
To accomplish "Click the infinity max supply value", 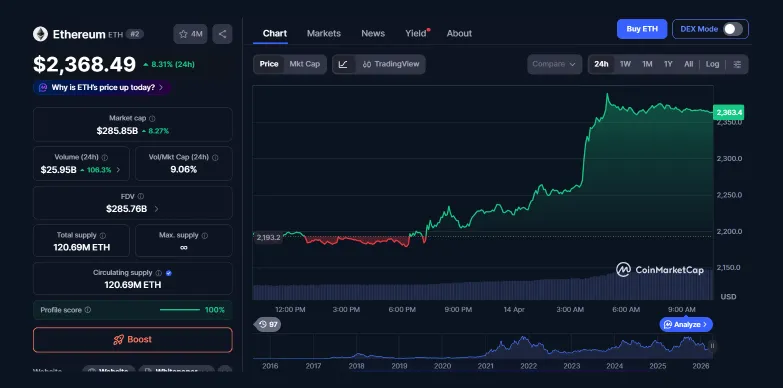I will [184, 247].
